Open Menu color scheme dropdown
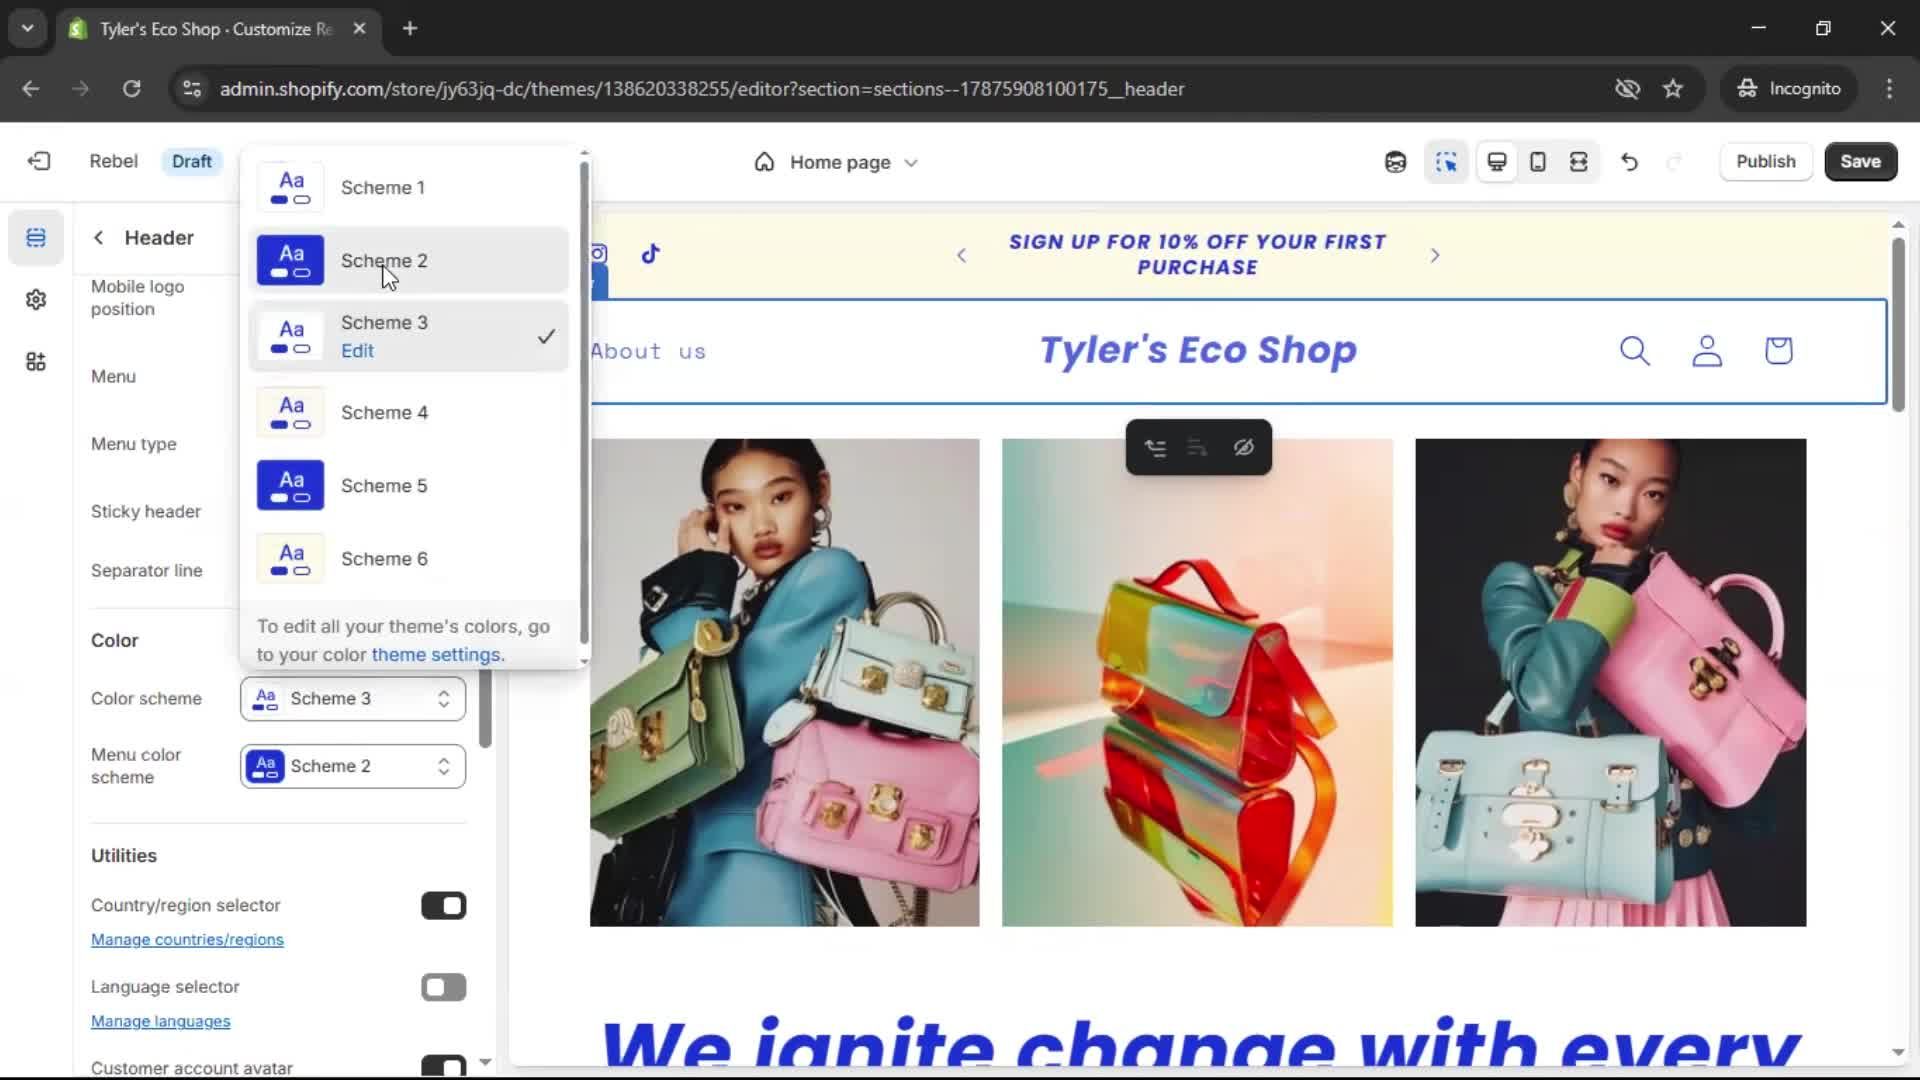 pyautogui.click(x=352, y=766)
